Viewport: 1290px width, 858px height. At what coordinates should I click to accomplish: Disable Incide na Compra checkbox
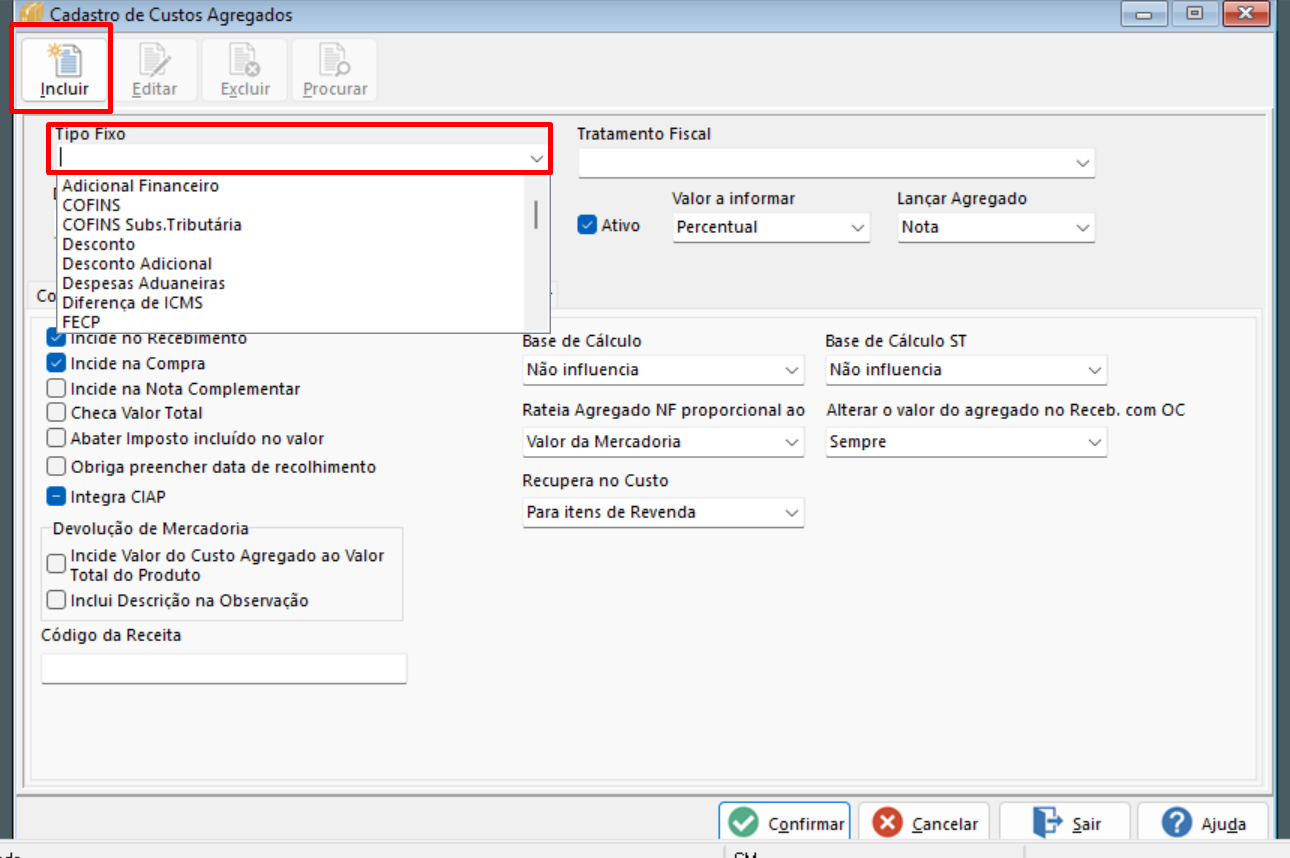coord(56,363)
